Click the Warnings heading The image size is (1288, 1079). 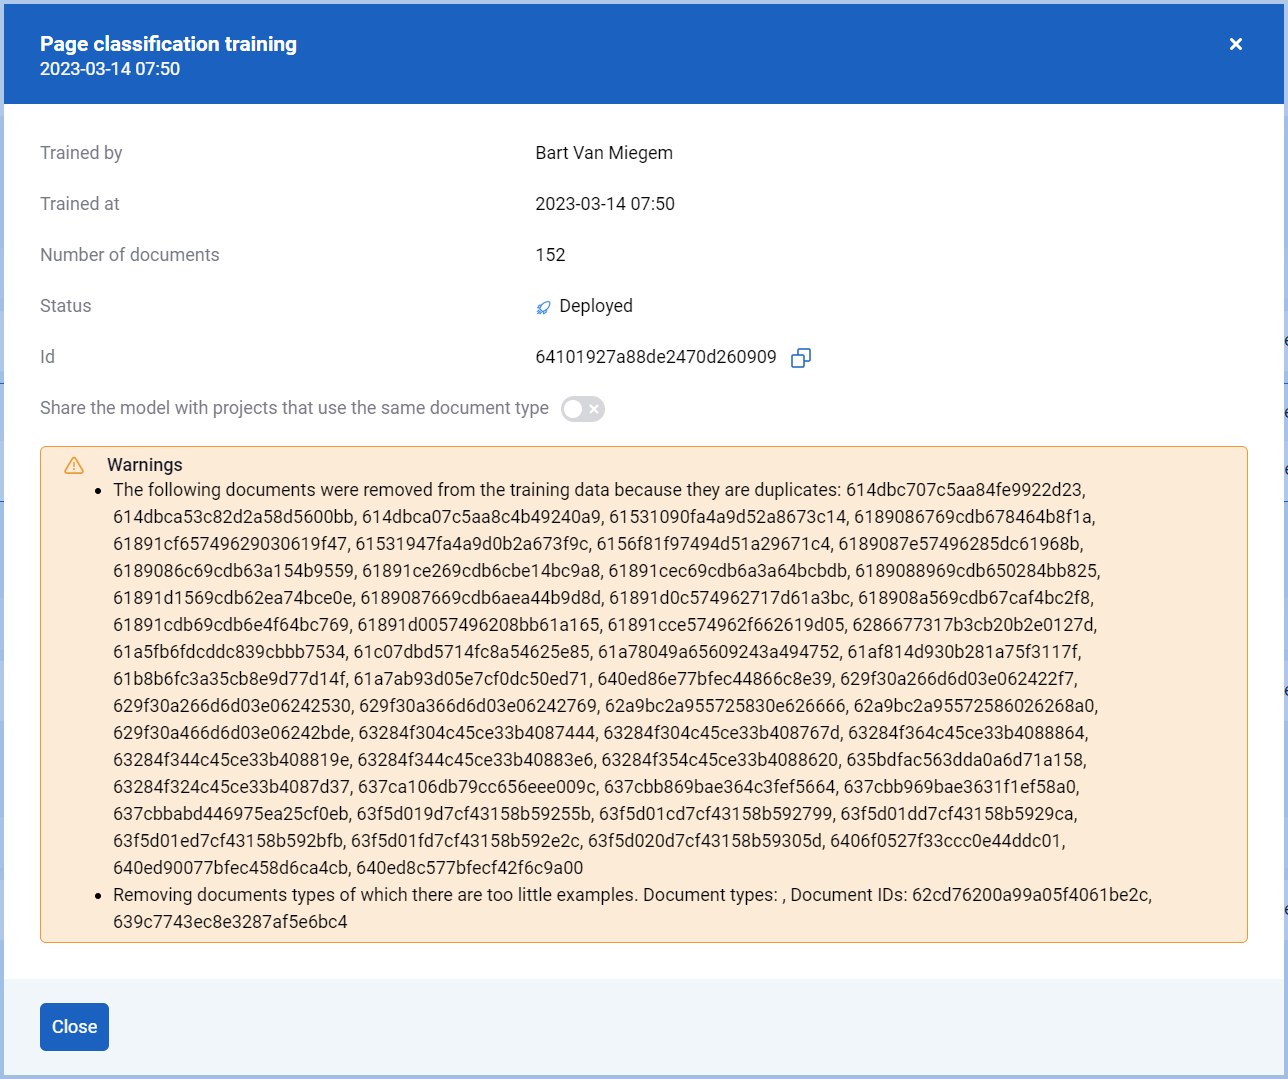pyautogui.click(x=145, y=465)
